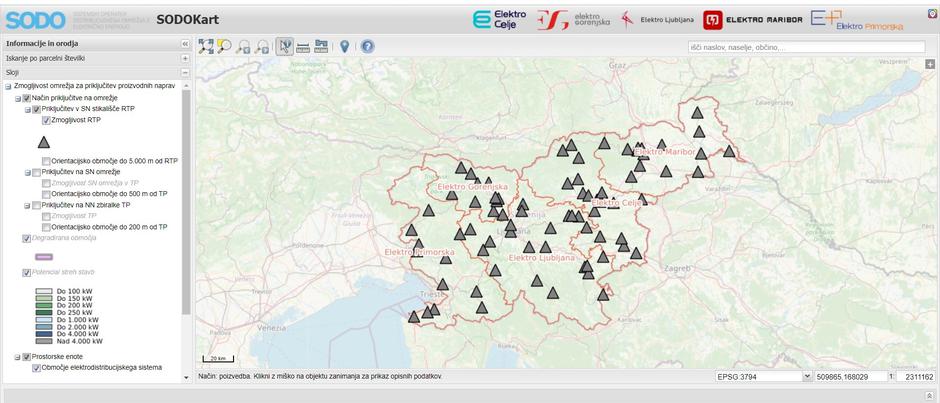The height and width of the screenshot is (403, 940).
Task: Expand the Iskanje po parcelni številki panel
Action: 185,59
